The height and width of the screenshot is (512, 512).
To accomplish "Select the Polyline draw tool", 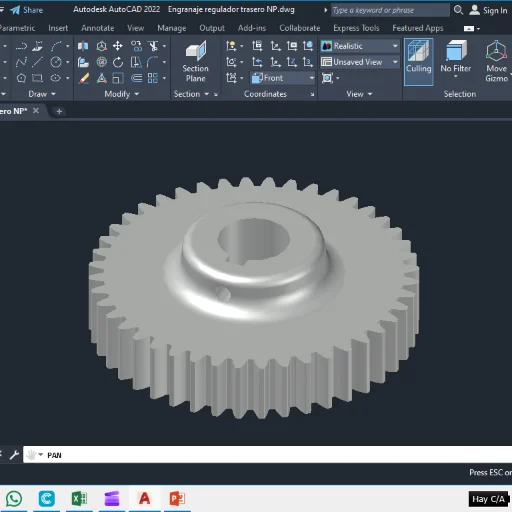I will [21, 46].
